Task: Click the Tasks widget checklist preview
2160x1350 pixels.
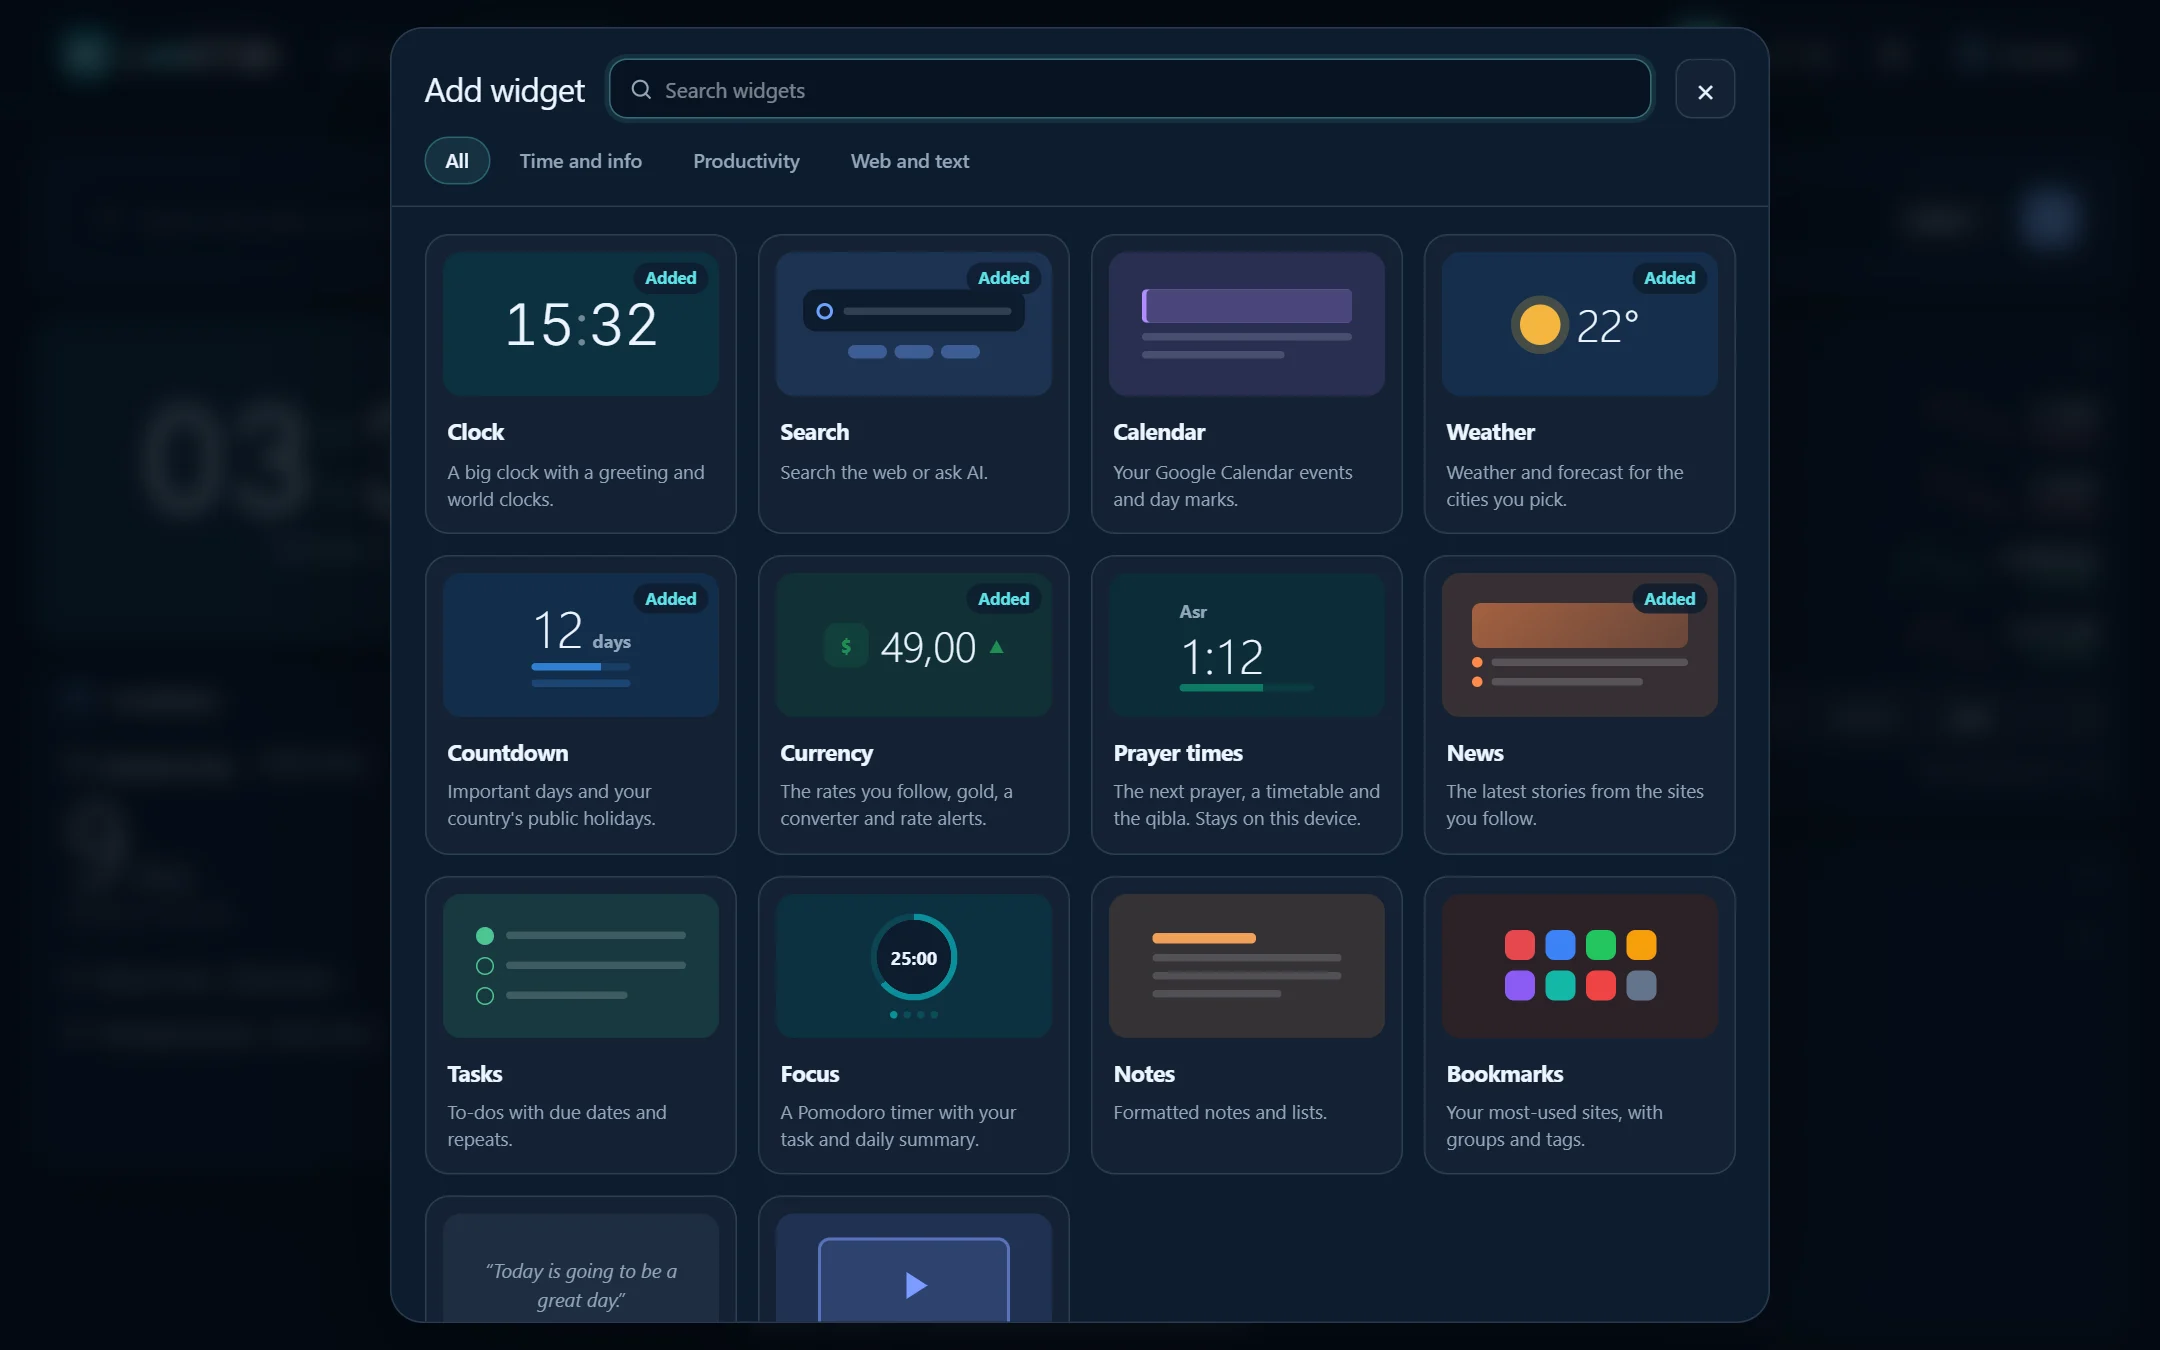Action: click(x=581, y=966)
